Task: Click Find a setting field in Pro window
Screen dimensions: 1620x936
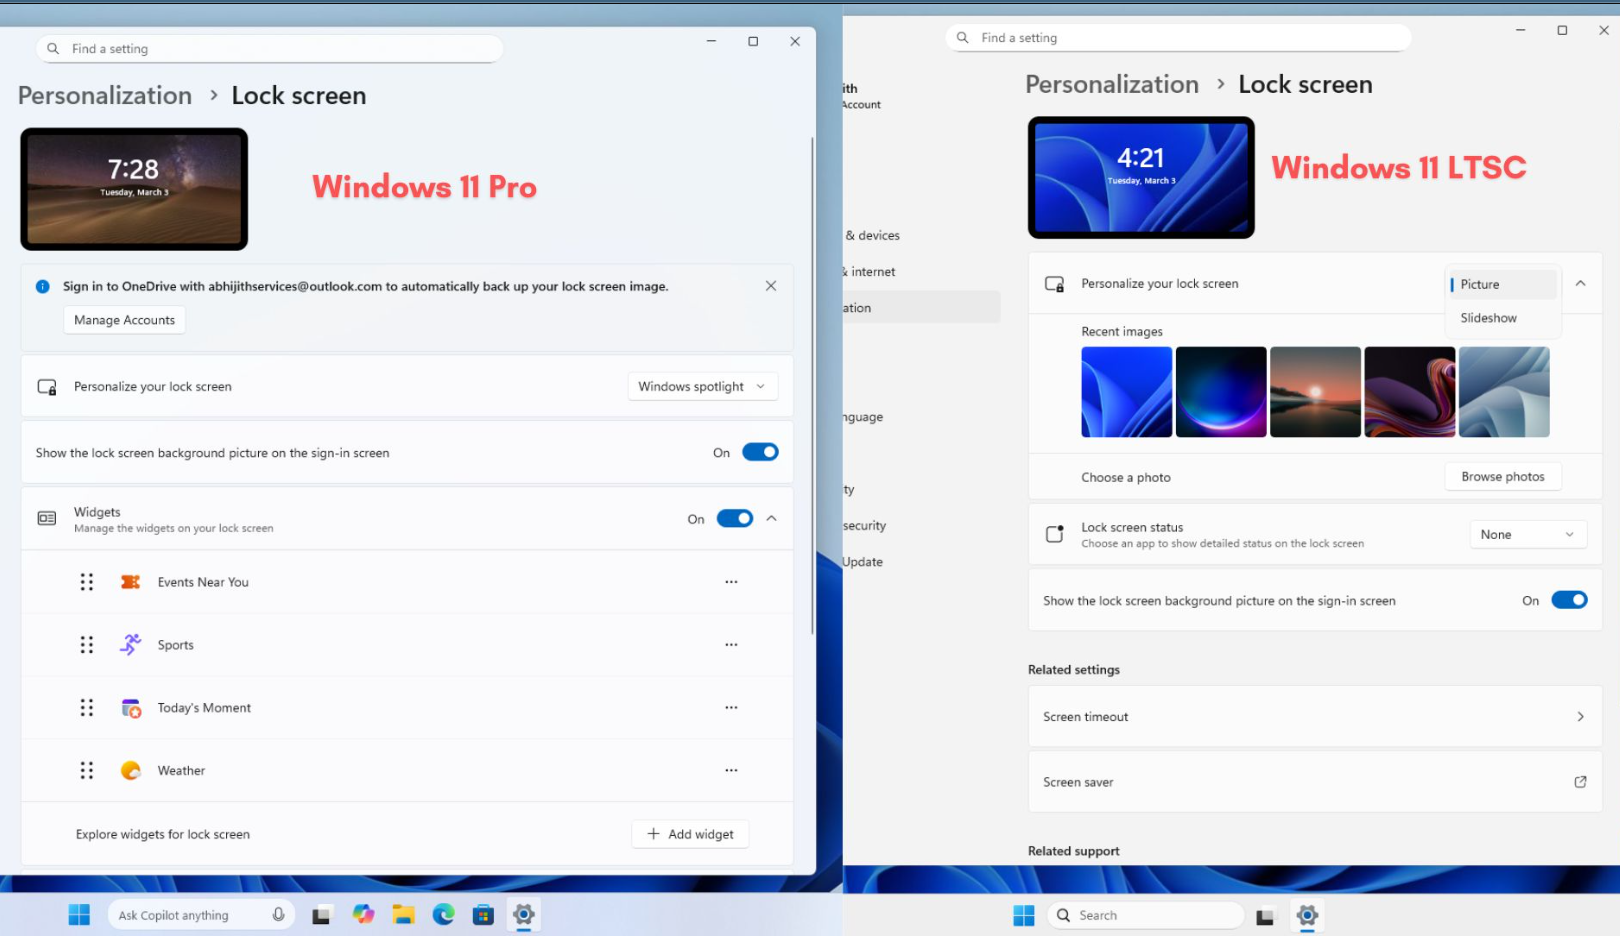Action: [269, 49]
